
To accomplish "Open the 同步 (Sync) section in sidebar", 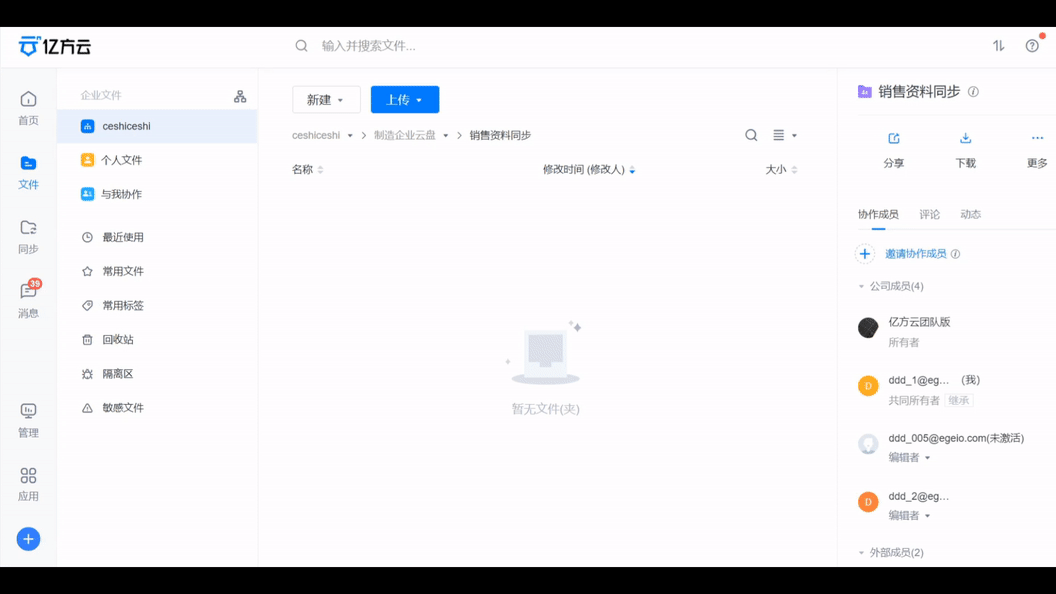I will [28, 237].
